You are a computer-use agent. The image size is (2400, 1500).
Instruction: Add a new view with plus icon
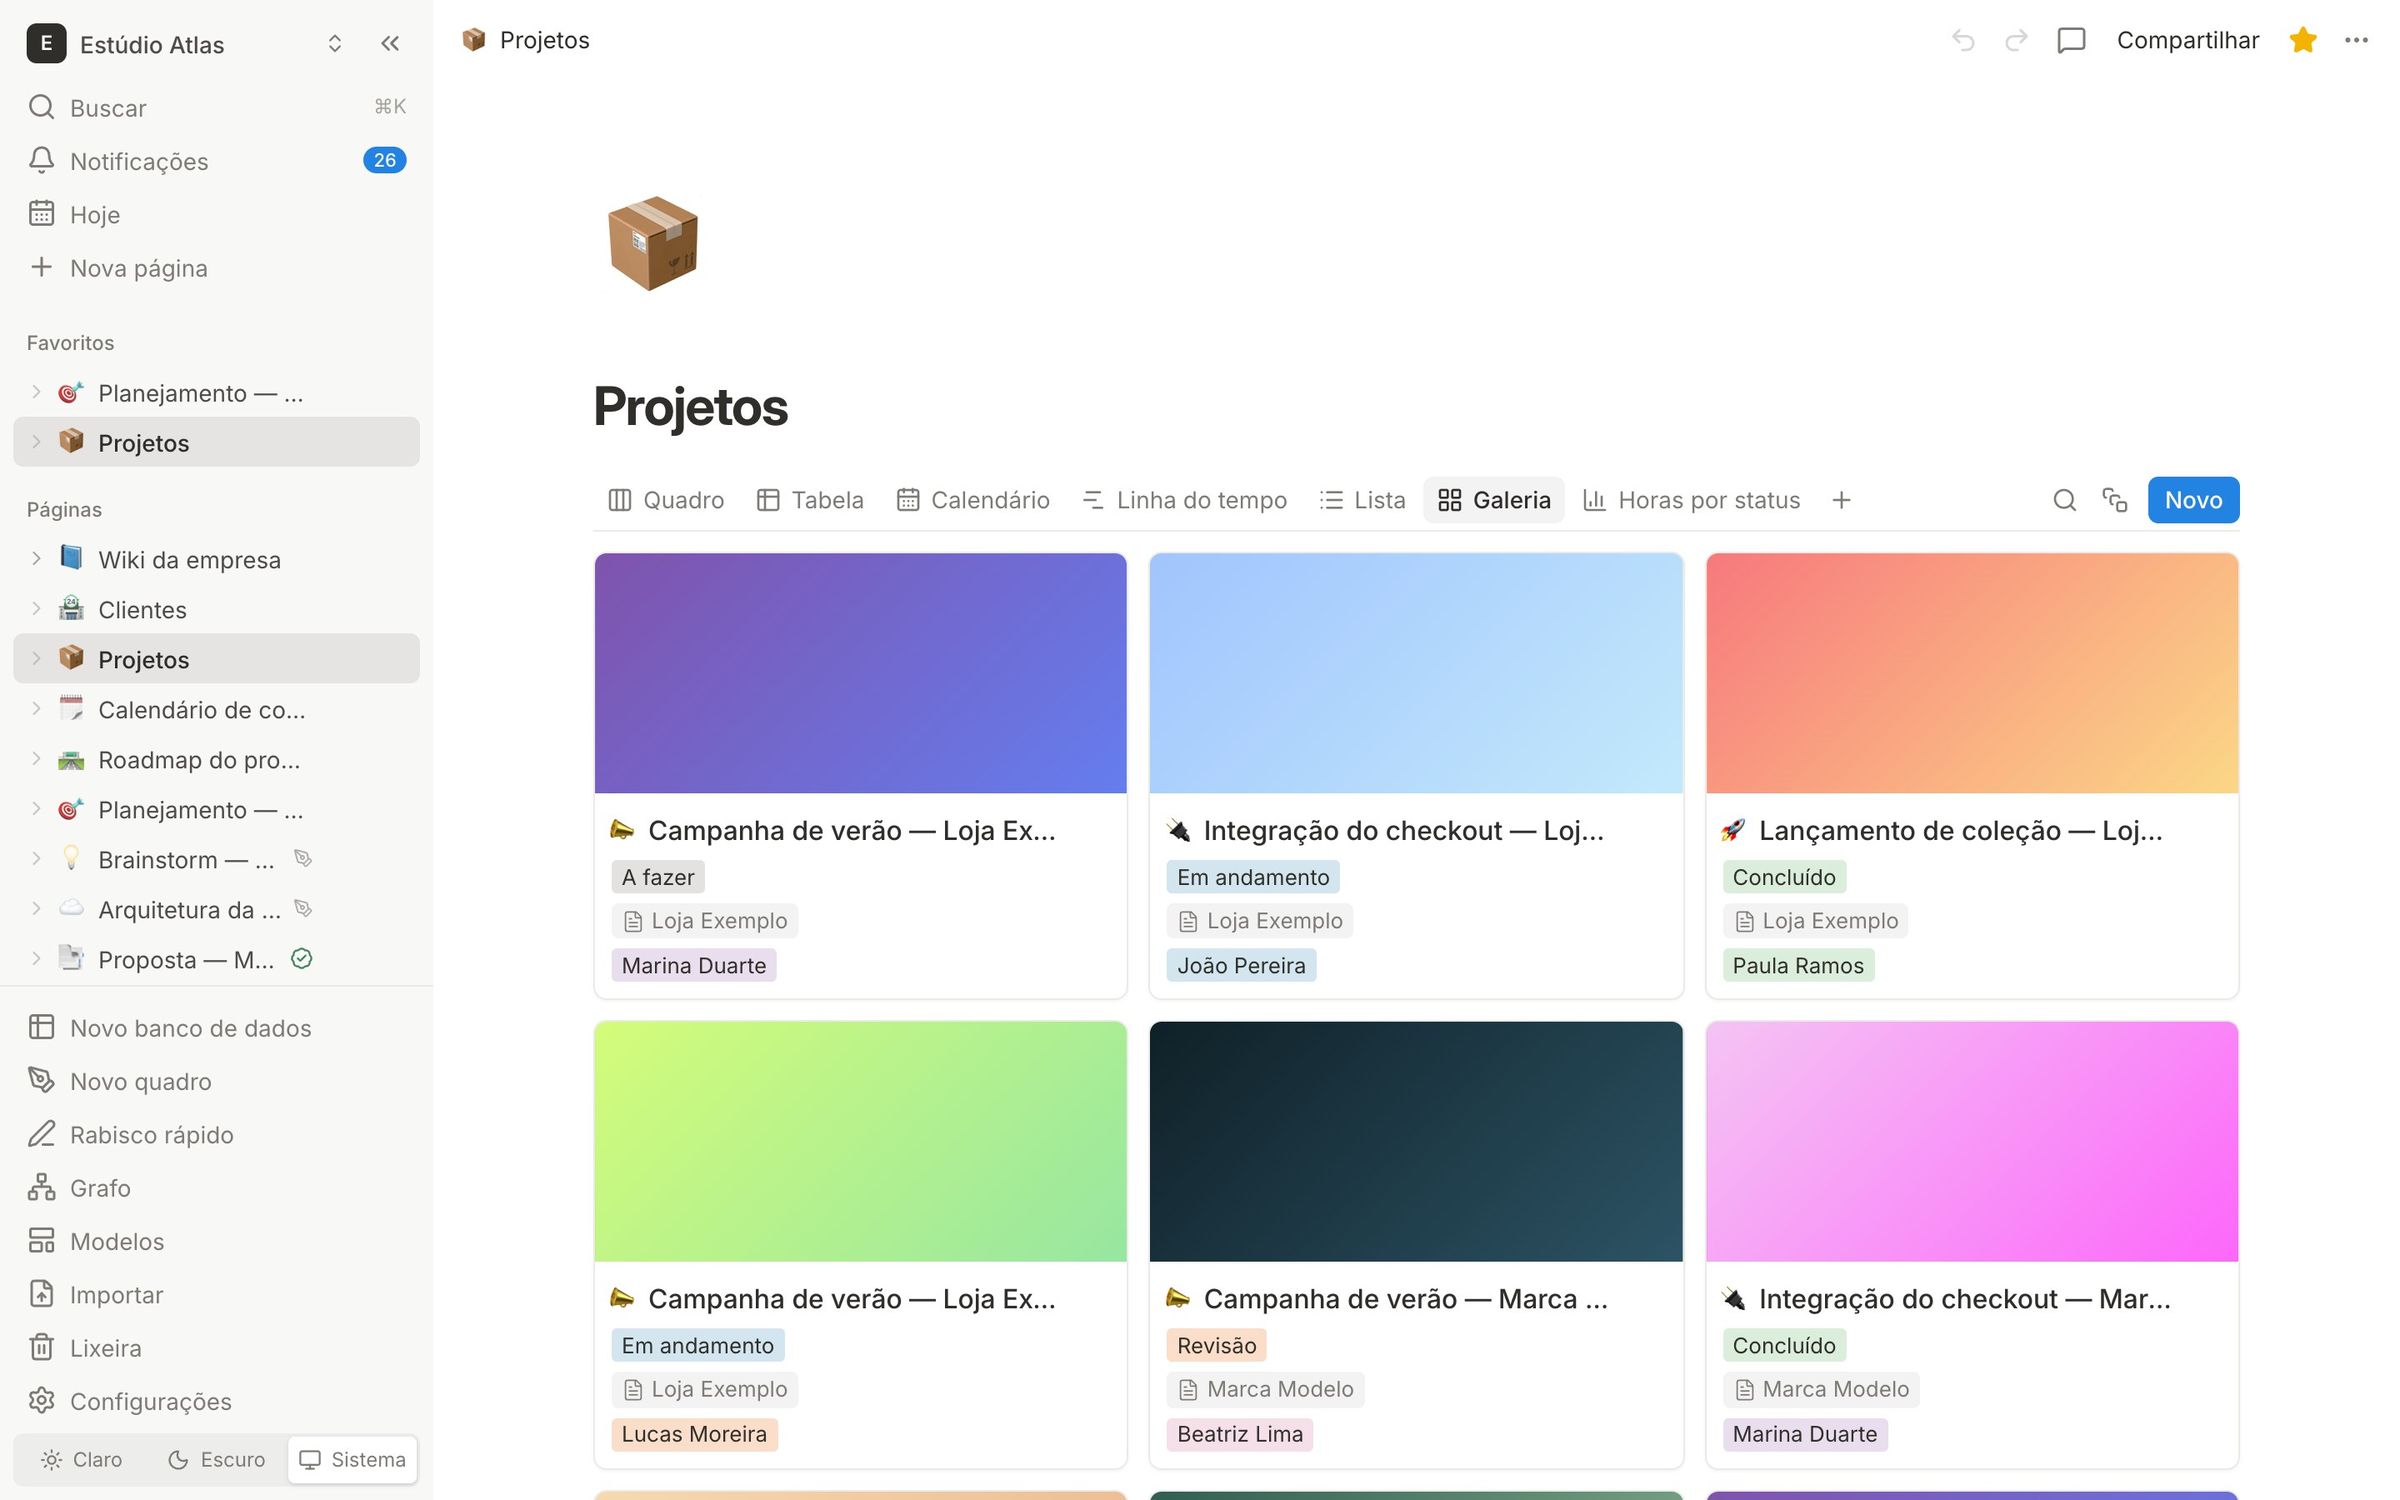pos(1841,500)
